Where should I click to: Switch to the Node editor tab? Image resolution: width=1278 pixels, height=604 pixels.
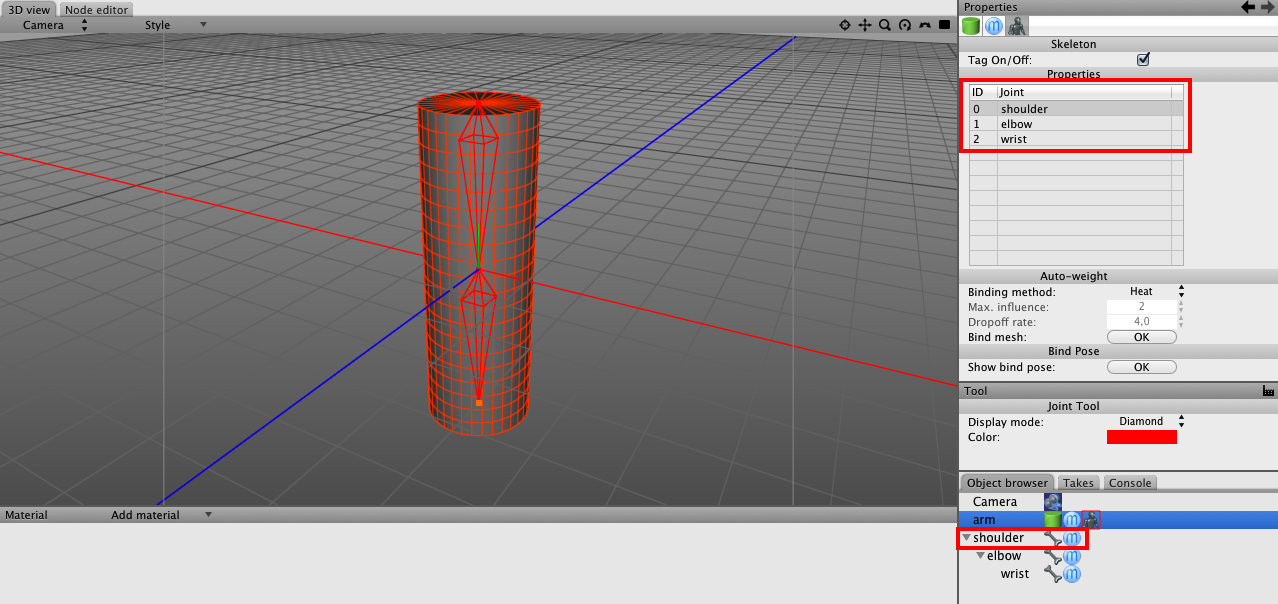pos(96,10)
